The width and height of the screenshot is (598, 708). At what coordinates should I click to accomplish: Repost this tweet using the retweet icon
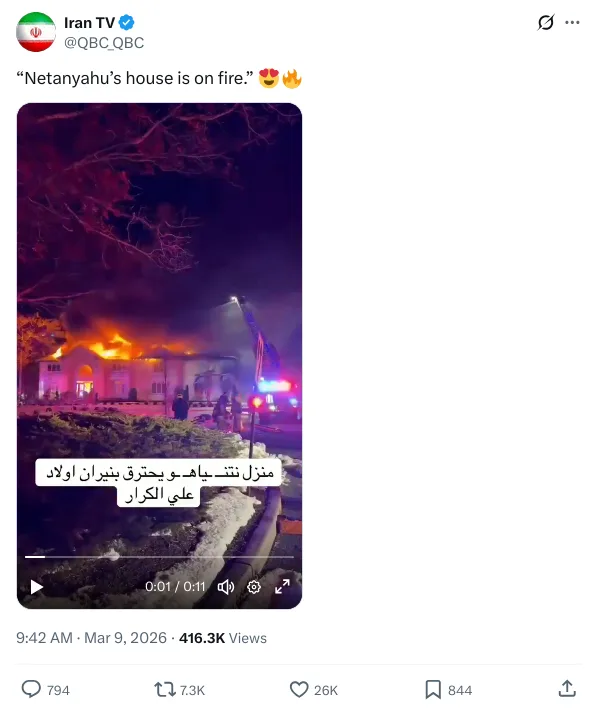tap(164, 689)
